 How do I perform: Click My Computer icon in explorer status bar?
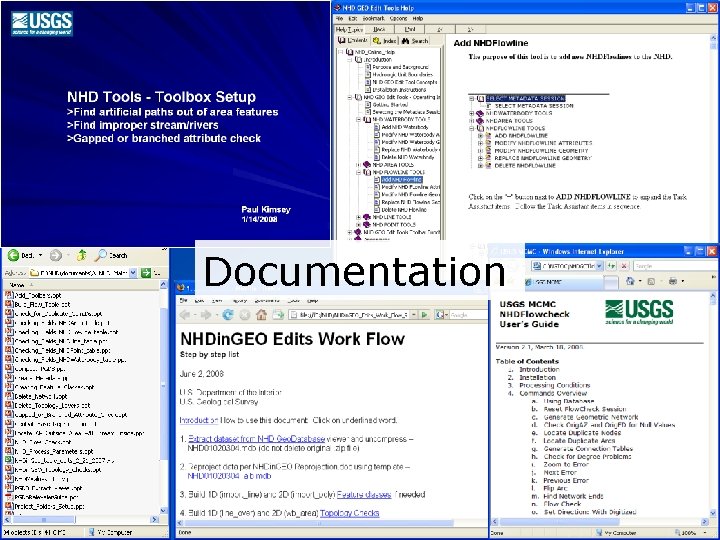(x=91, y=532)
